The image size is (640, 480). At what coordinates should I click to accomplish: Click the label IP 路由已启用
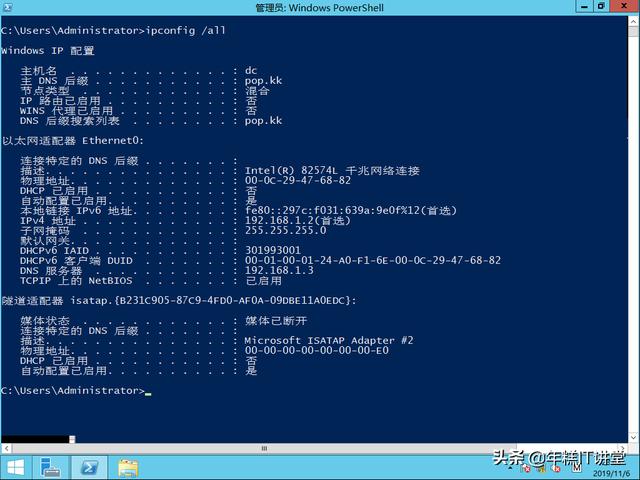[x=60, y=101]
